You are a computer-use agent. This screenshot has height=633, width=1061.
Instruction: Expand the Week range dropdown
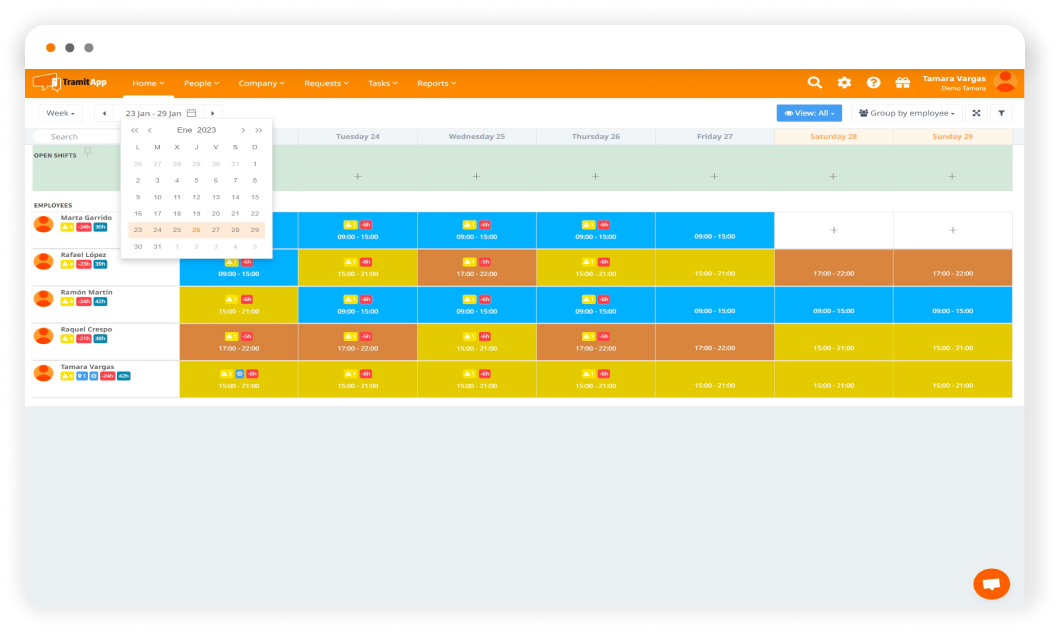(x=60, y=114)
